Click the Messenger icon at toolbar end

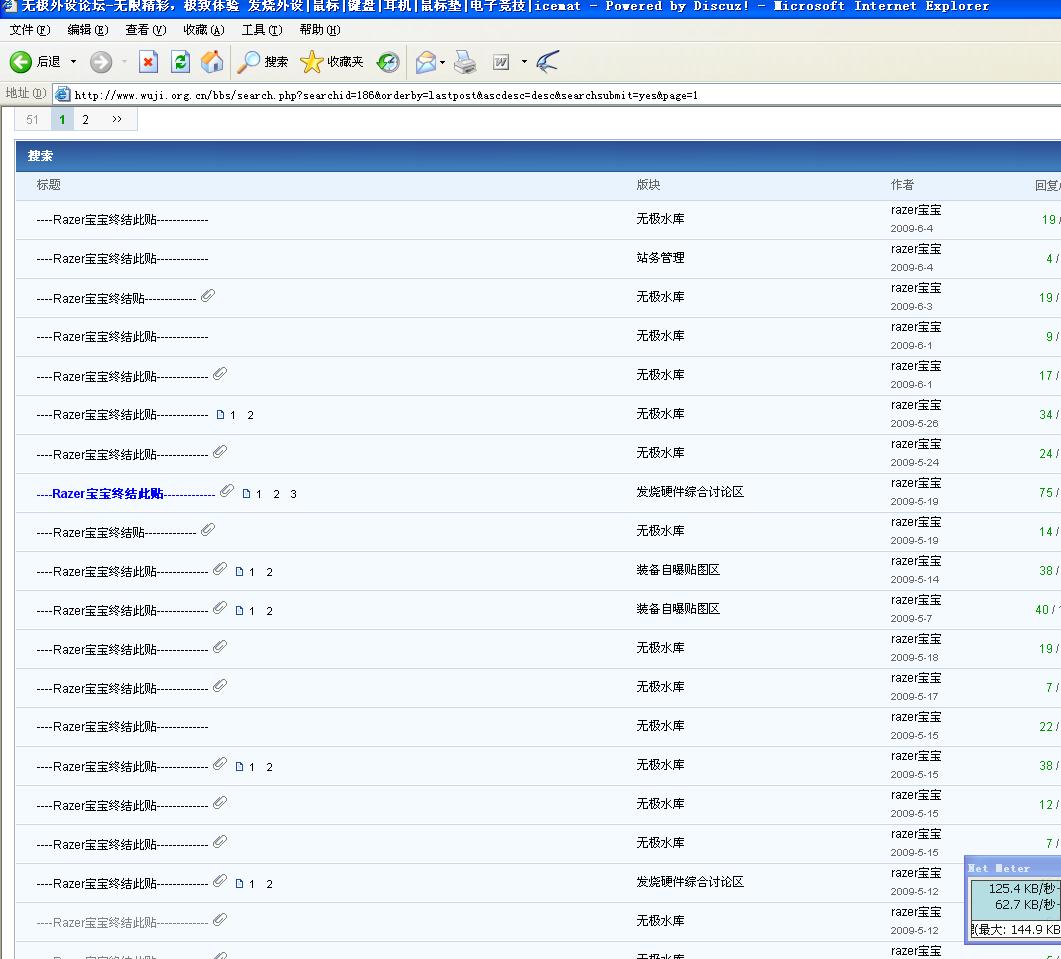(546, 62)
